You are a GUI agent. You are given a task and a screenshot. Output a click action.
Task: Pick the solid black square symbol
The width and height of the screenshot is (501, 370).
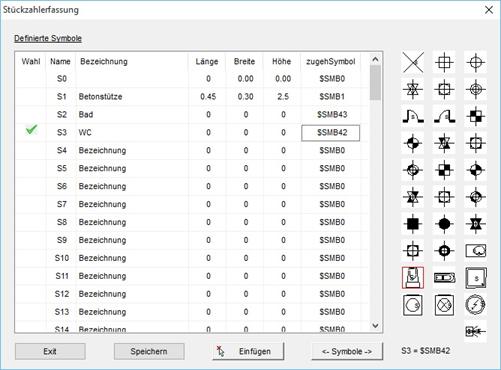(413, 224)
